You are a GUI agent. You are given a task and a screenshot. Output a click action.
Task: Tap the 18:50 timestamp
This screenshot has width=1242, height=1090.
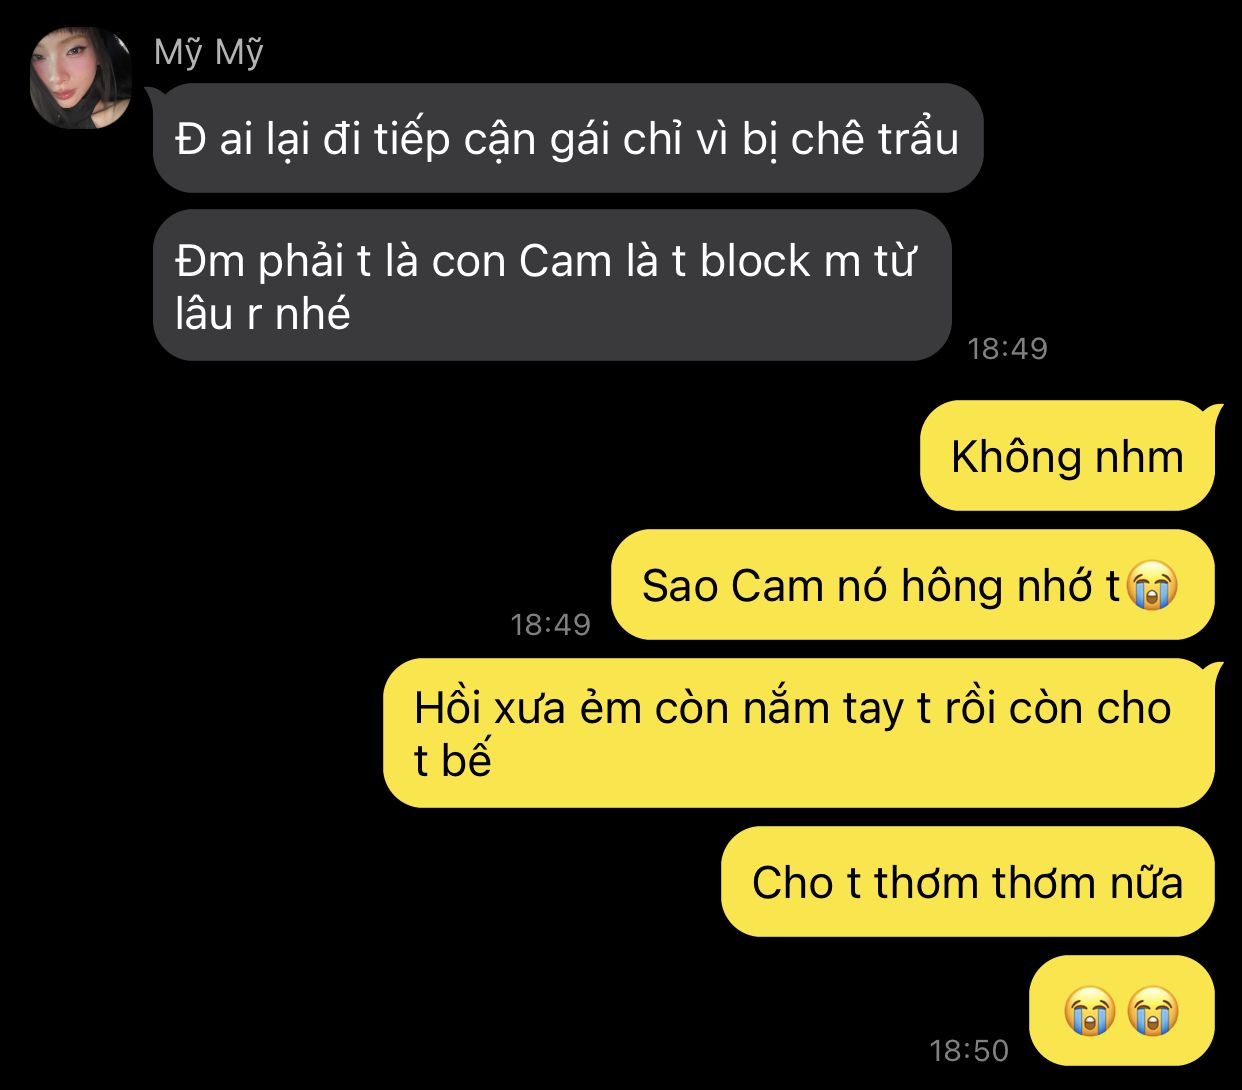tap(969, 1050)
